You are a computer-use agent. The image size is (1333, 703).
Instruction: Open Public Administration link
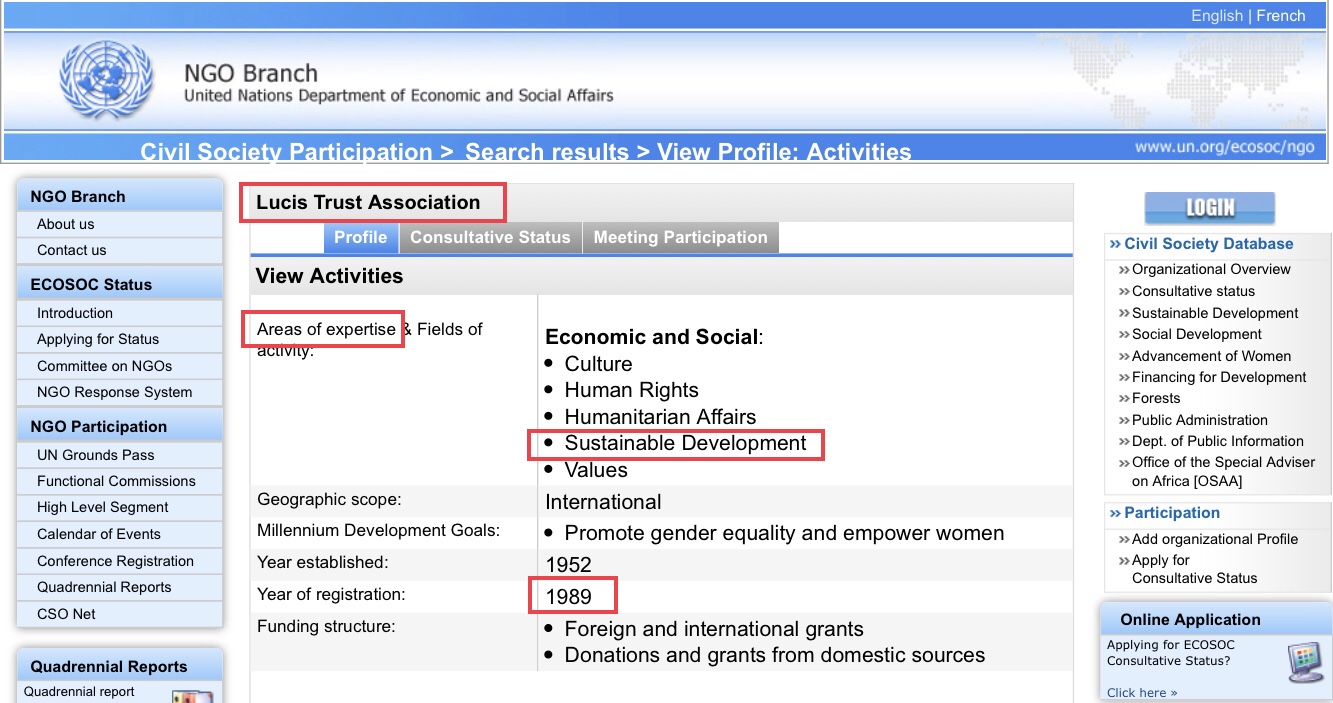1200,420
